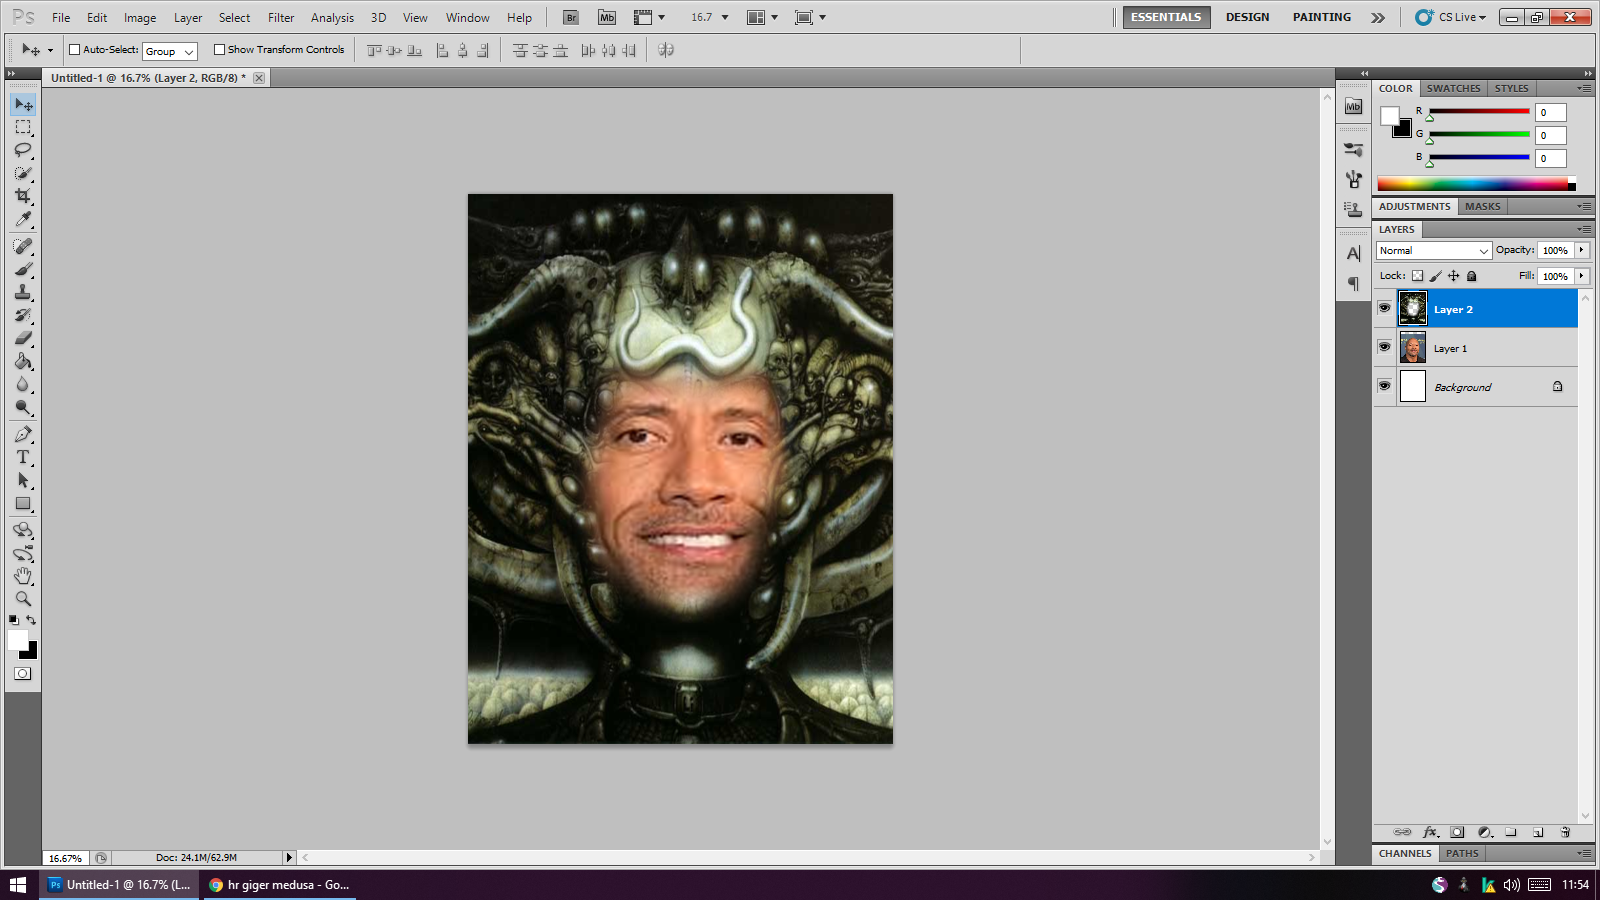Switch to the Swatches tab
1600x900 pixels.
pos(1453,88)
